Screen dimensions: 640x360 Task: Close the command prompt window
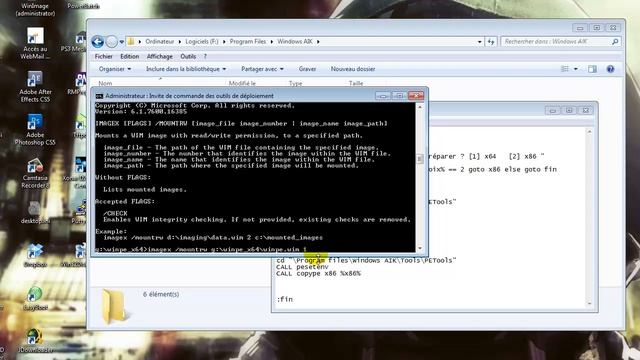pyautogui.click(x=416, y=96)
